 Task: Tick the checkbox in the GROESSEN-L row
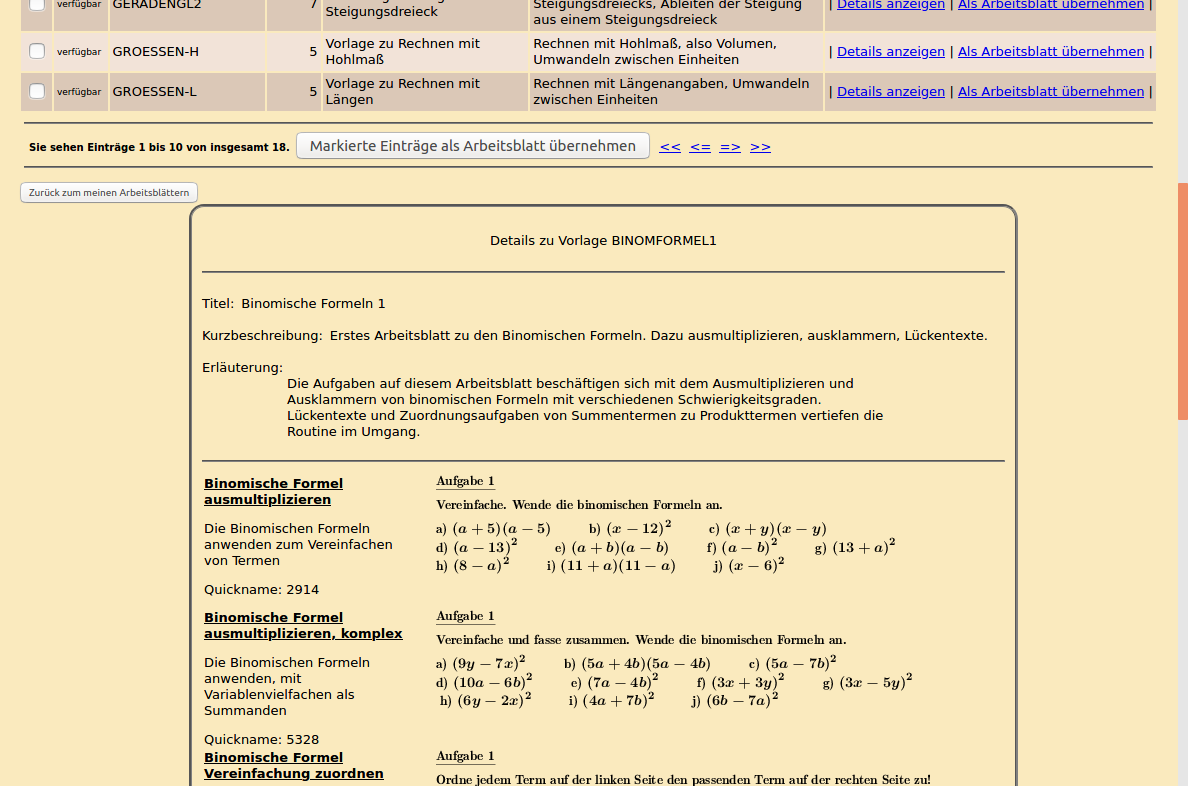(x=36, y=92)
